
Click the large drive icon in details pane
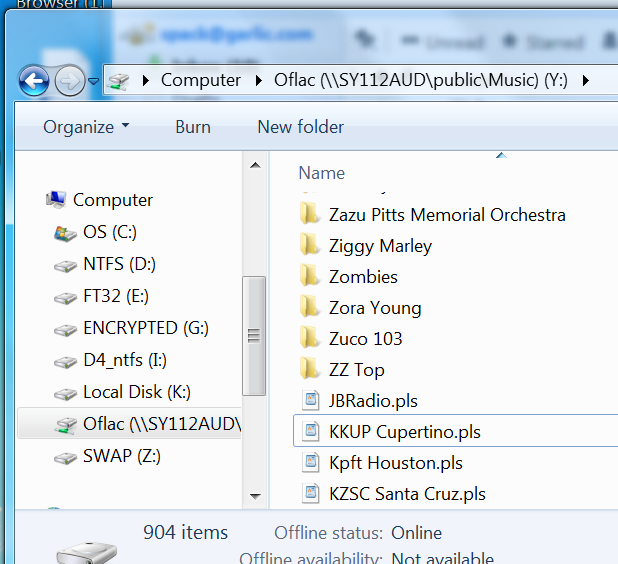tap(87, 553)
